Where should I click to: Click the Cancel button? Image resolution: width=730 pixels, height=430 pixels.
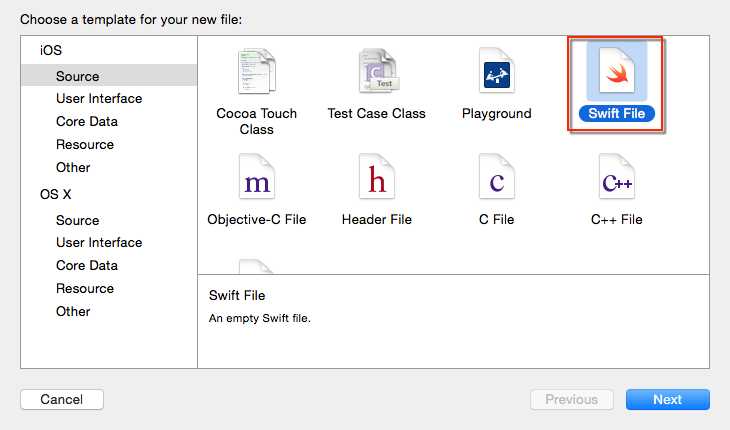click(x=62, y=399)
